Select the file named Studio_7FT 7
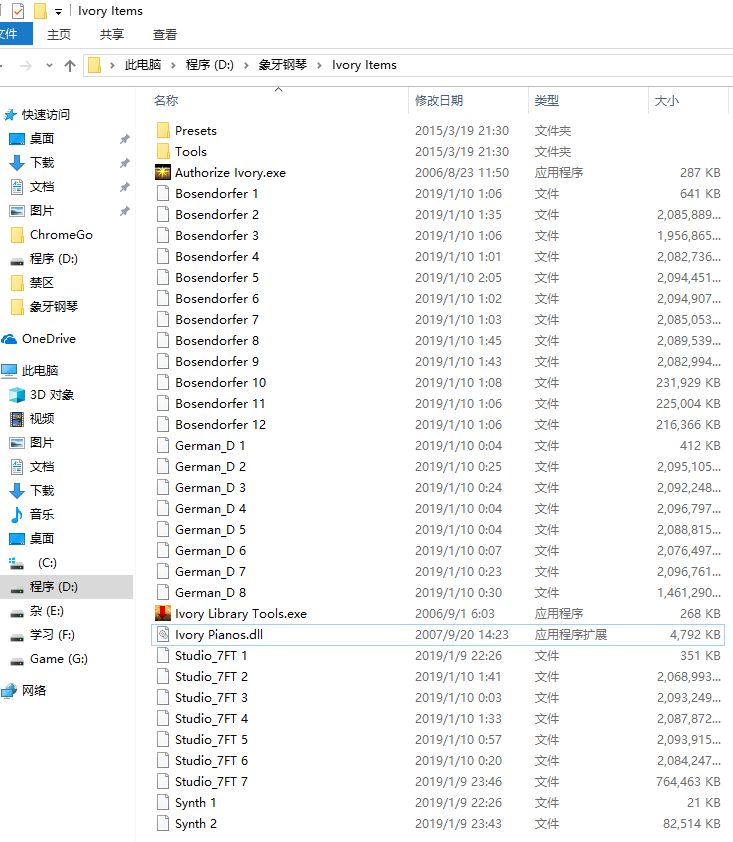 point(211,781)
